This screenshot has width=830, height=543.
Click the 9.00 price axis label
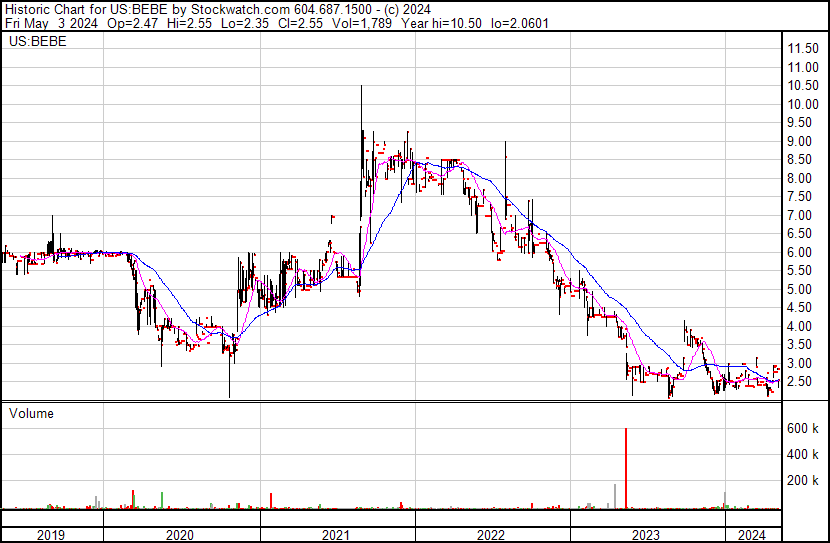[799, 141]
